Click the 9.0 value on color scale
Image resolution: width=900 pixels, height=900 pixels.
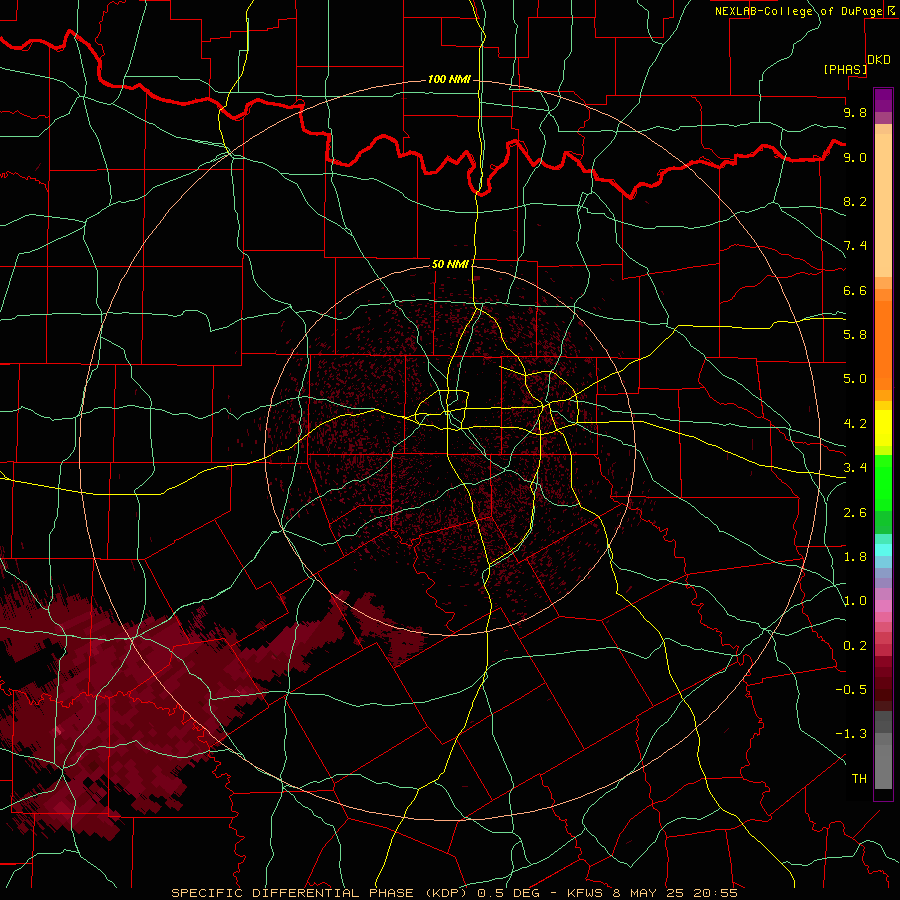tap(855, 157)
